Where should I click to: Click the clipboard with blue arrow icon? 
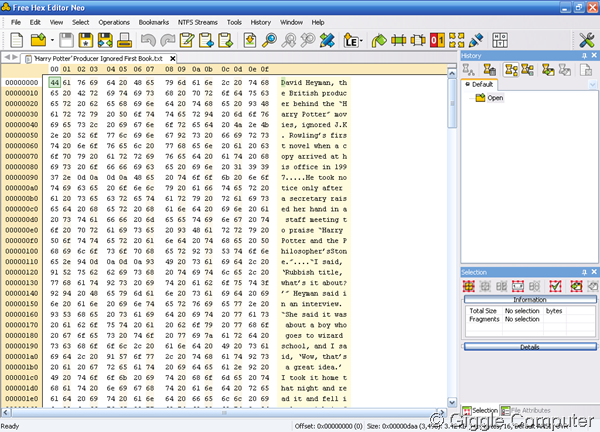[206, 40]
